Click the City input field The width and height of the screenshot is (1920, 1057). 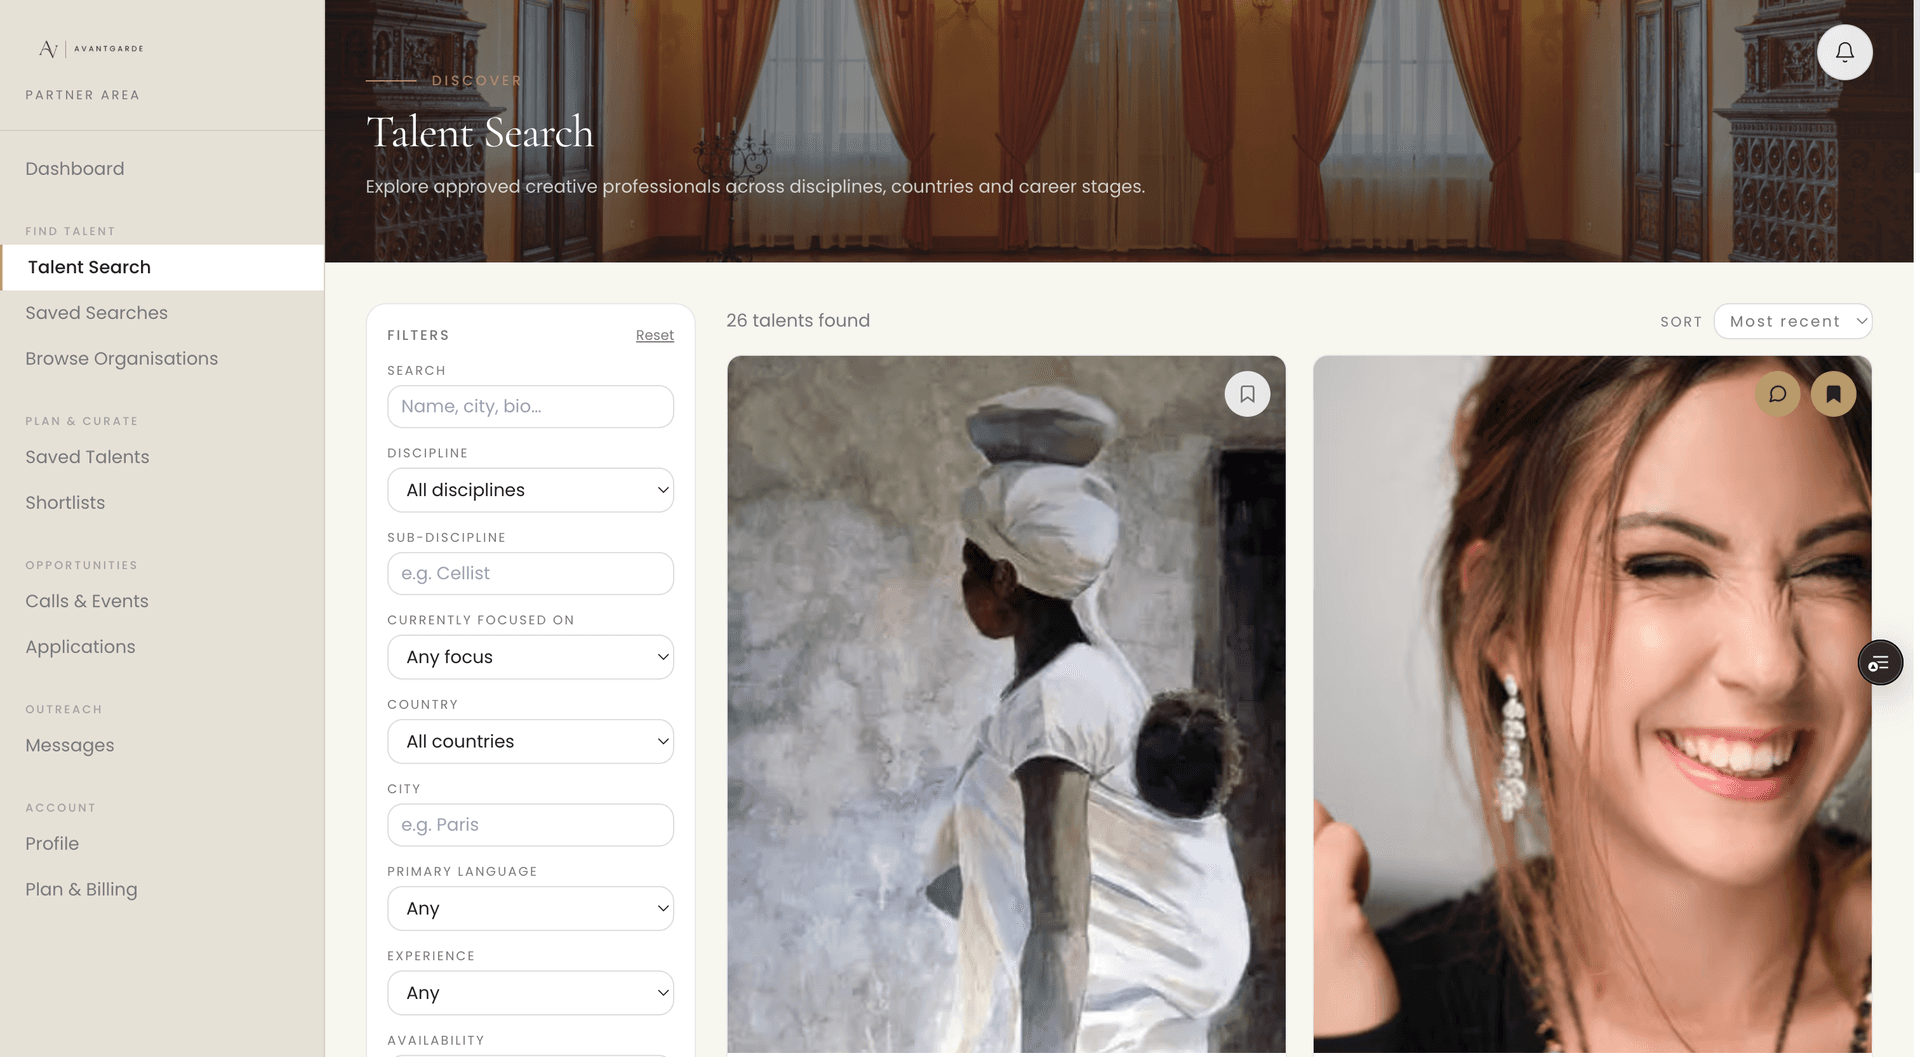tap(530, 825)
